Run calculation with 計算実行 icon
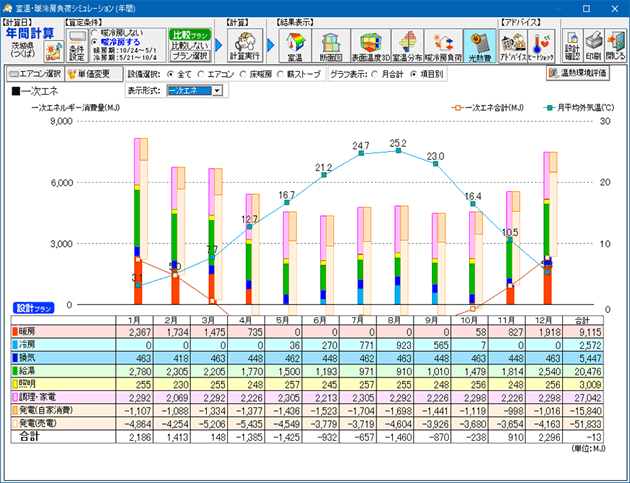The image size is (630, 483). point(245,45)
